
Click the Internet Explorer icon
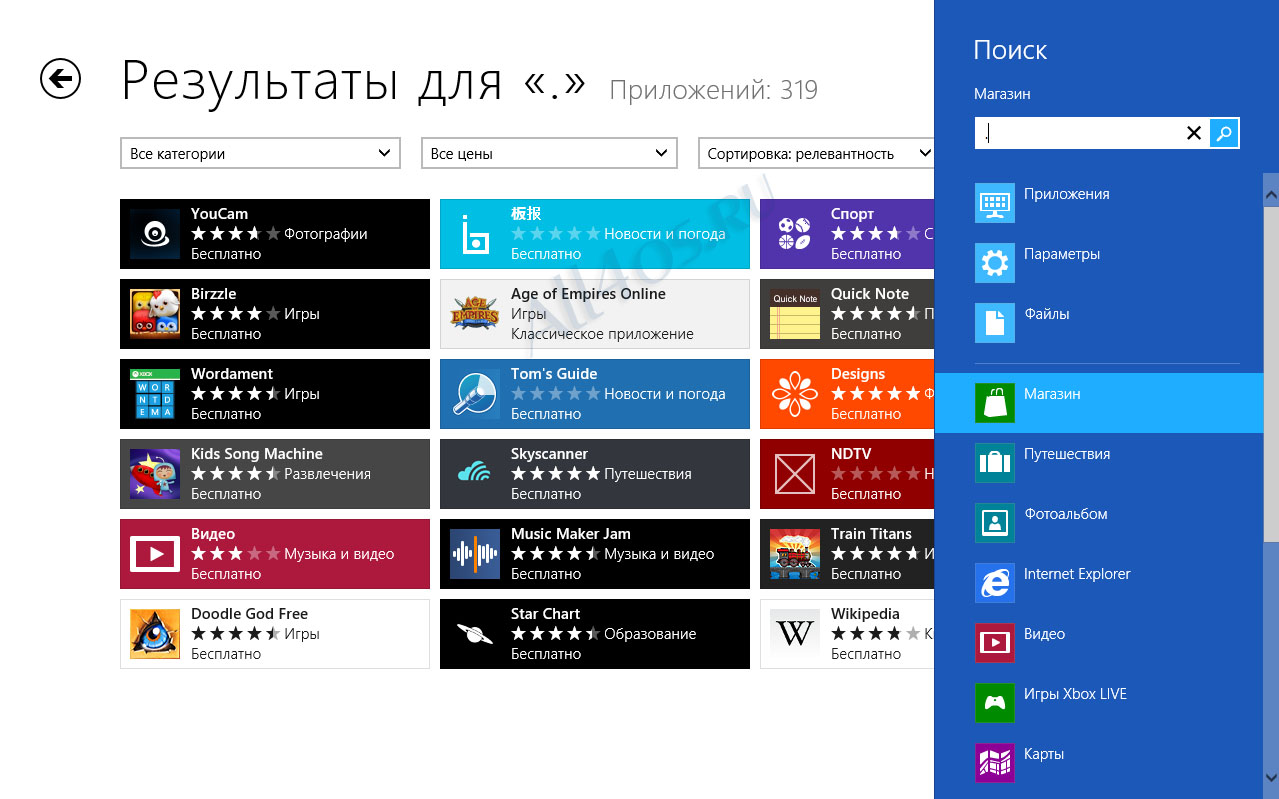(x=994, y=583)
